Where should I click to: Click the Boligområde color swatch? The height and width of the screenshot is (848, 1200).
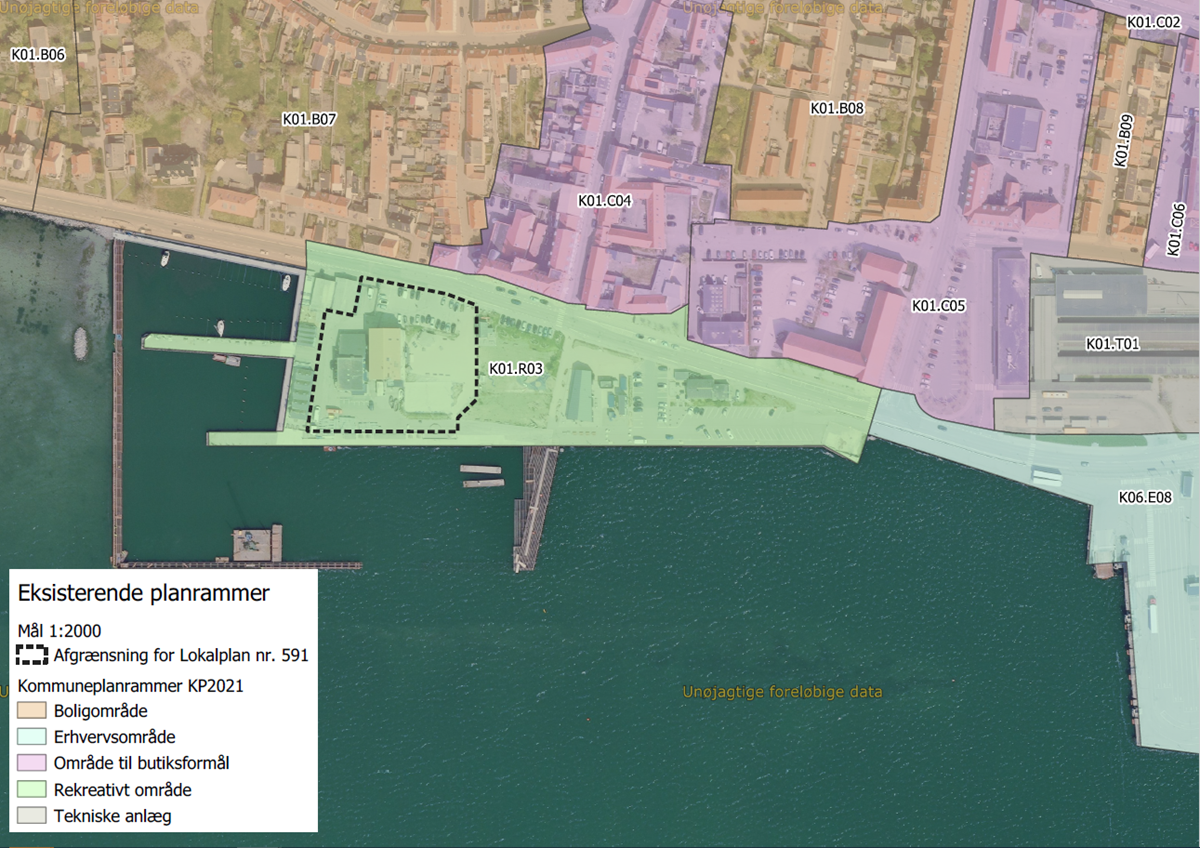pos(33,712)
